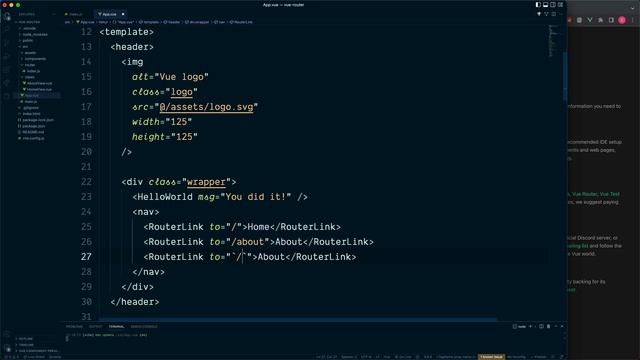Open the terminal launch profile dropdown chevron
This screenshot has height=360, width=640.
(535, 327)
